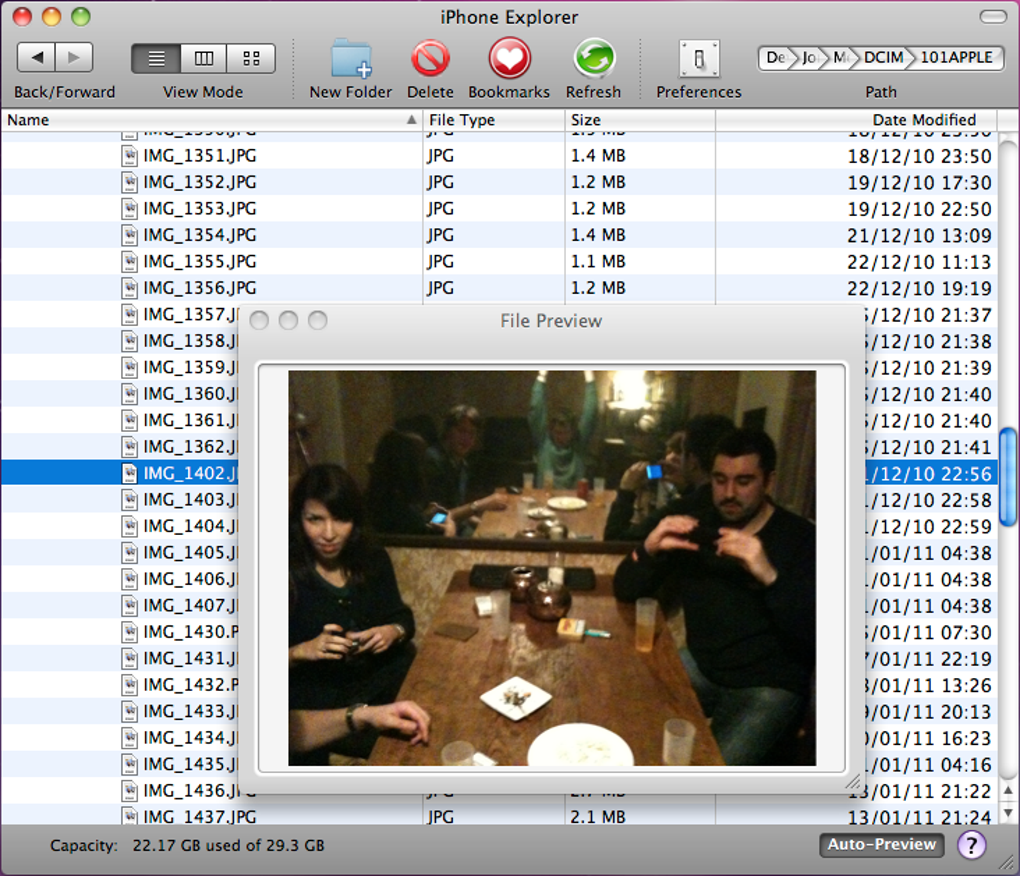Click file icon of highlighted IMG_1402
1020x876 pixels.
click(130, 473)
